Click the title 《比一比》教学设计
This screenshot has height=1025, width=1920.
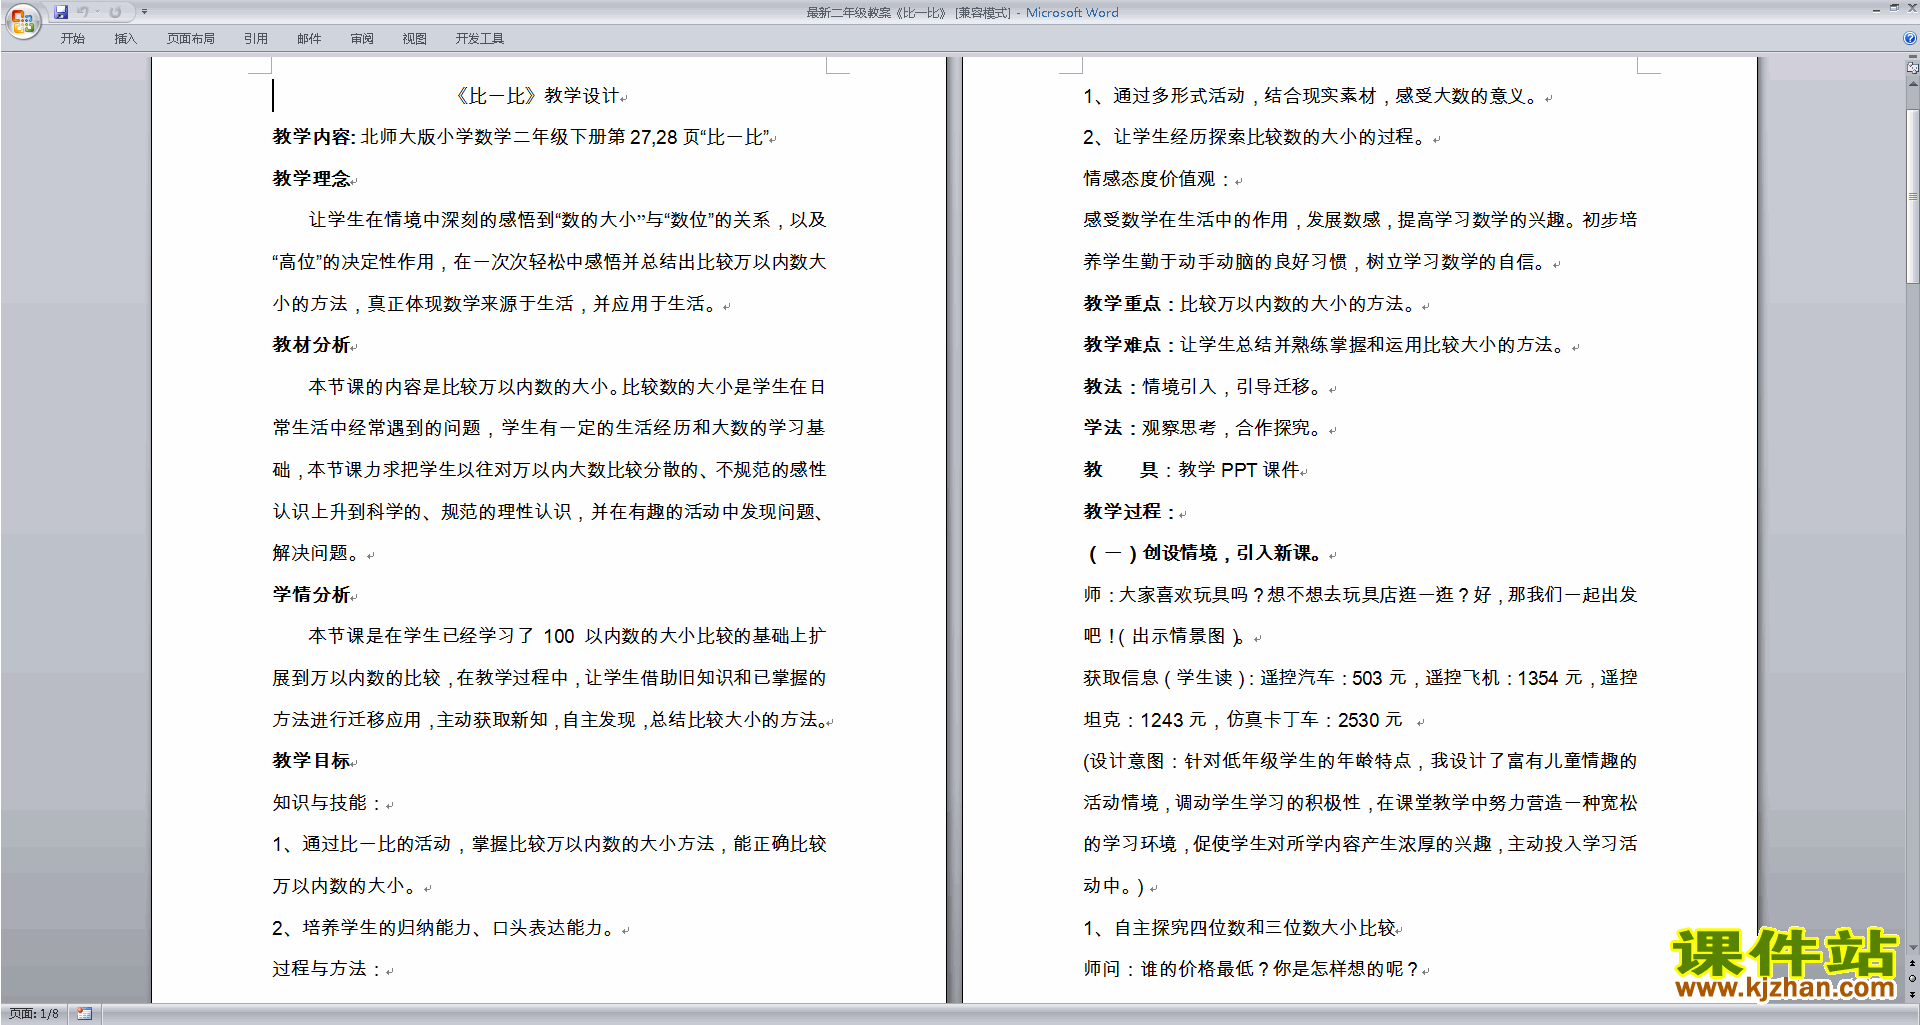tap(538, 96)
